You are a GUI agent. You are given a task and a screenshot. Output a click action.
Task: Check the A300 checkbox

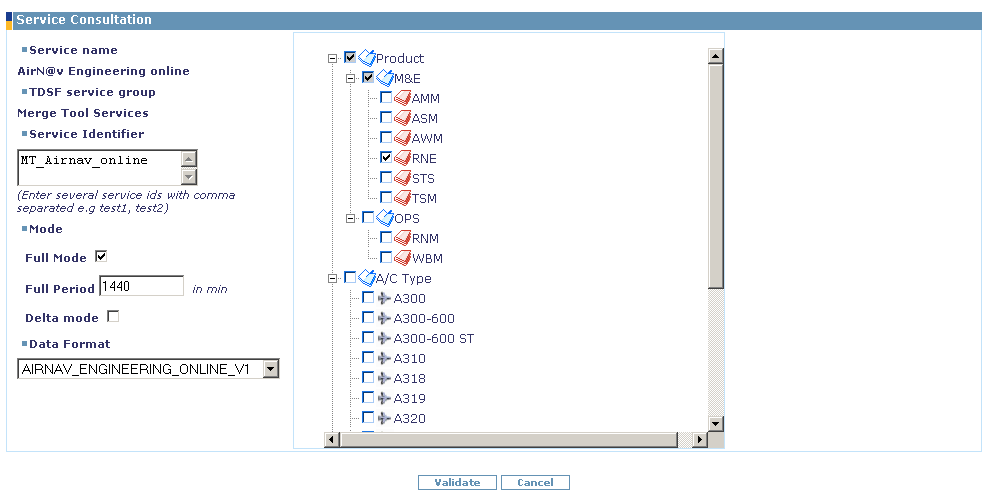pyautogui.click(x=368, y=297)
